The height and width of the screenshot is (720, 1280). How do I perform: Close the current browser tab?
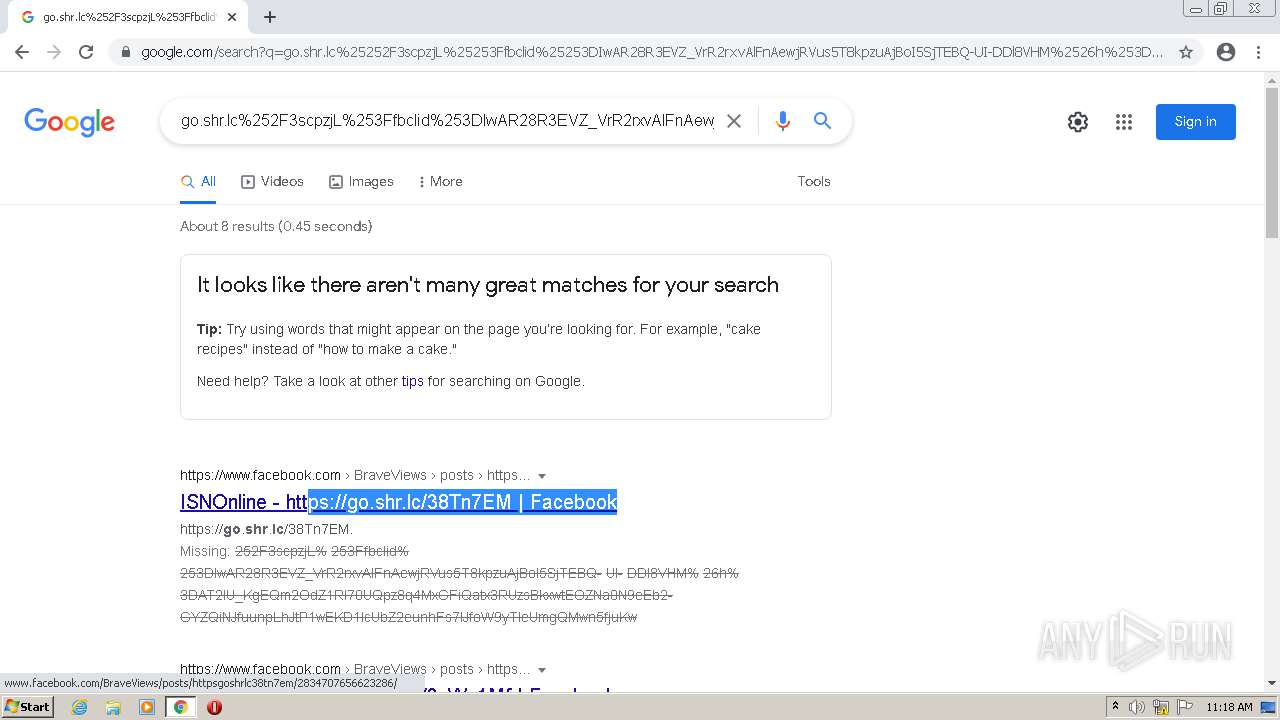[232, 17]
